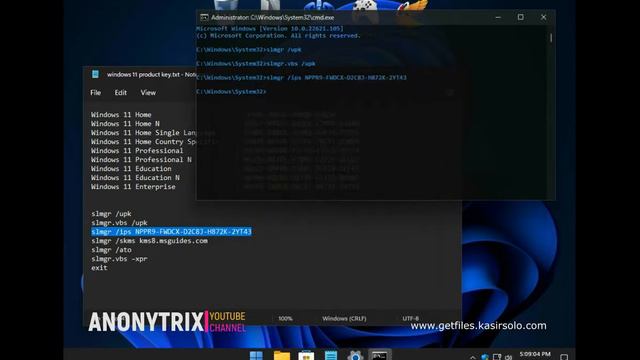Open the notification center icon
Screen dimensions: 640x360
pos(564,357)
